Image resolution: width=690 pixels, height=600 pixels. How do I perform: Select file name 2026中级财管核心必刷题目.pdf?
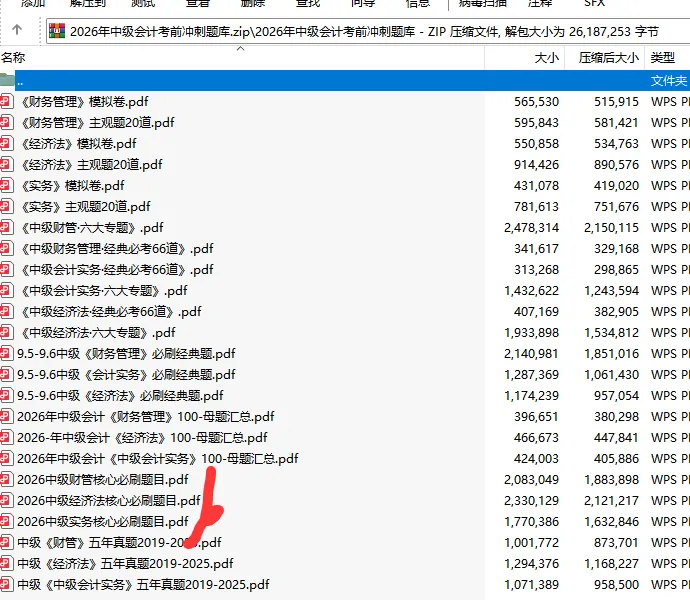coord(103,479)
